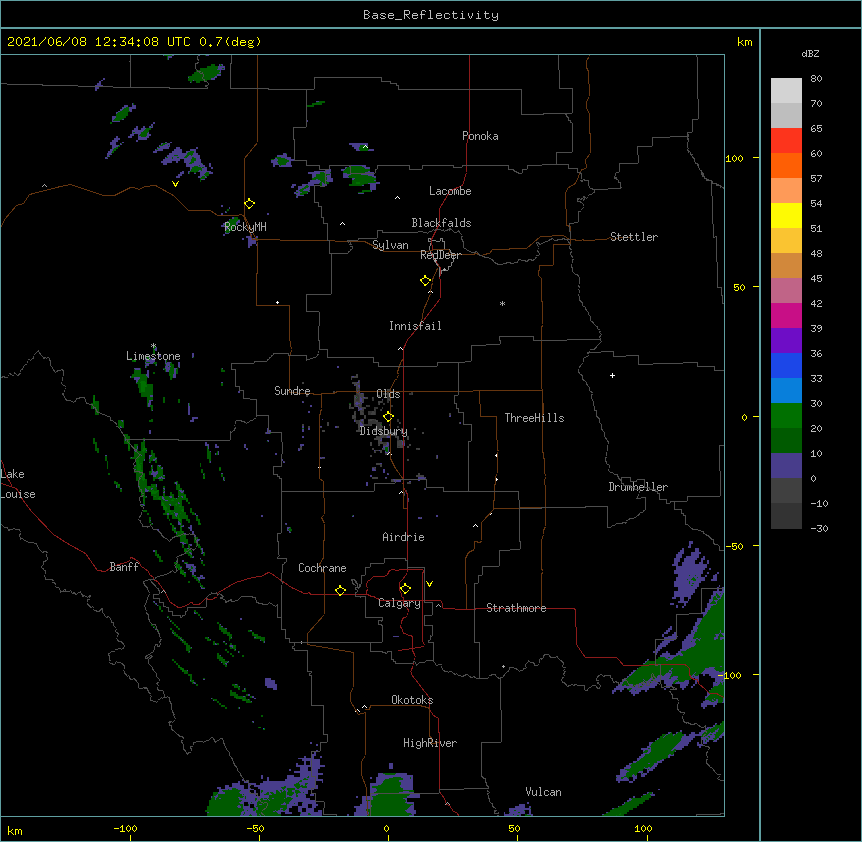The height and width of the screenshot is (842, 862).
Task: Select the slate purple 10-0 dBZ swatch
Action: click(786, 466)
